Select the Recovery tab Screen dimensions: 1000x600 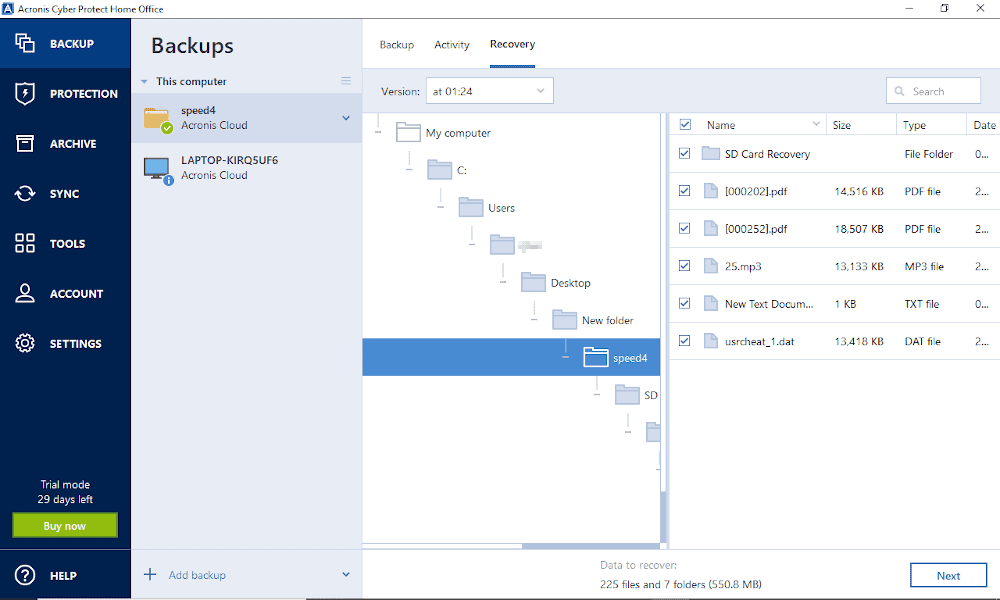[512, 44]
